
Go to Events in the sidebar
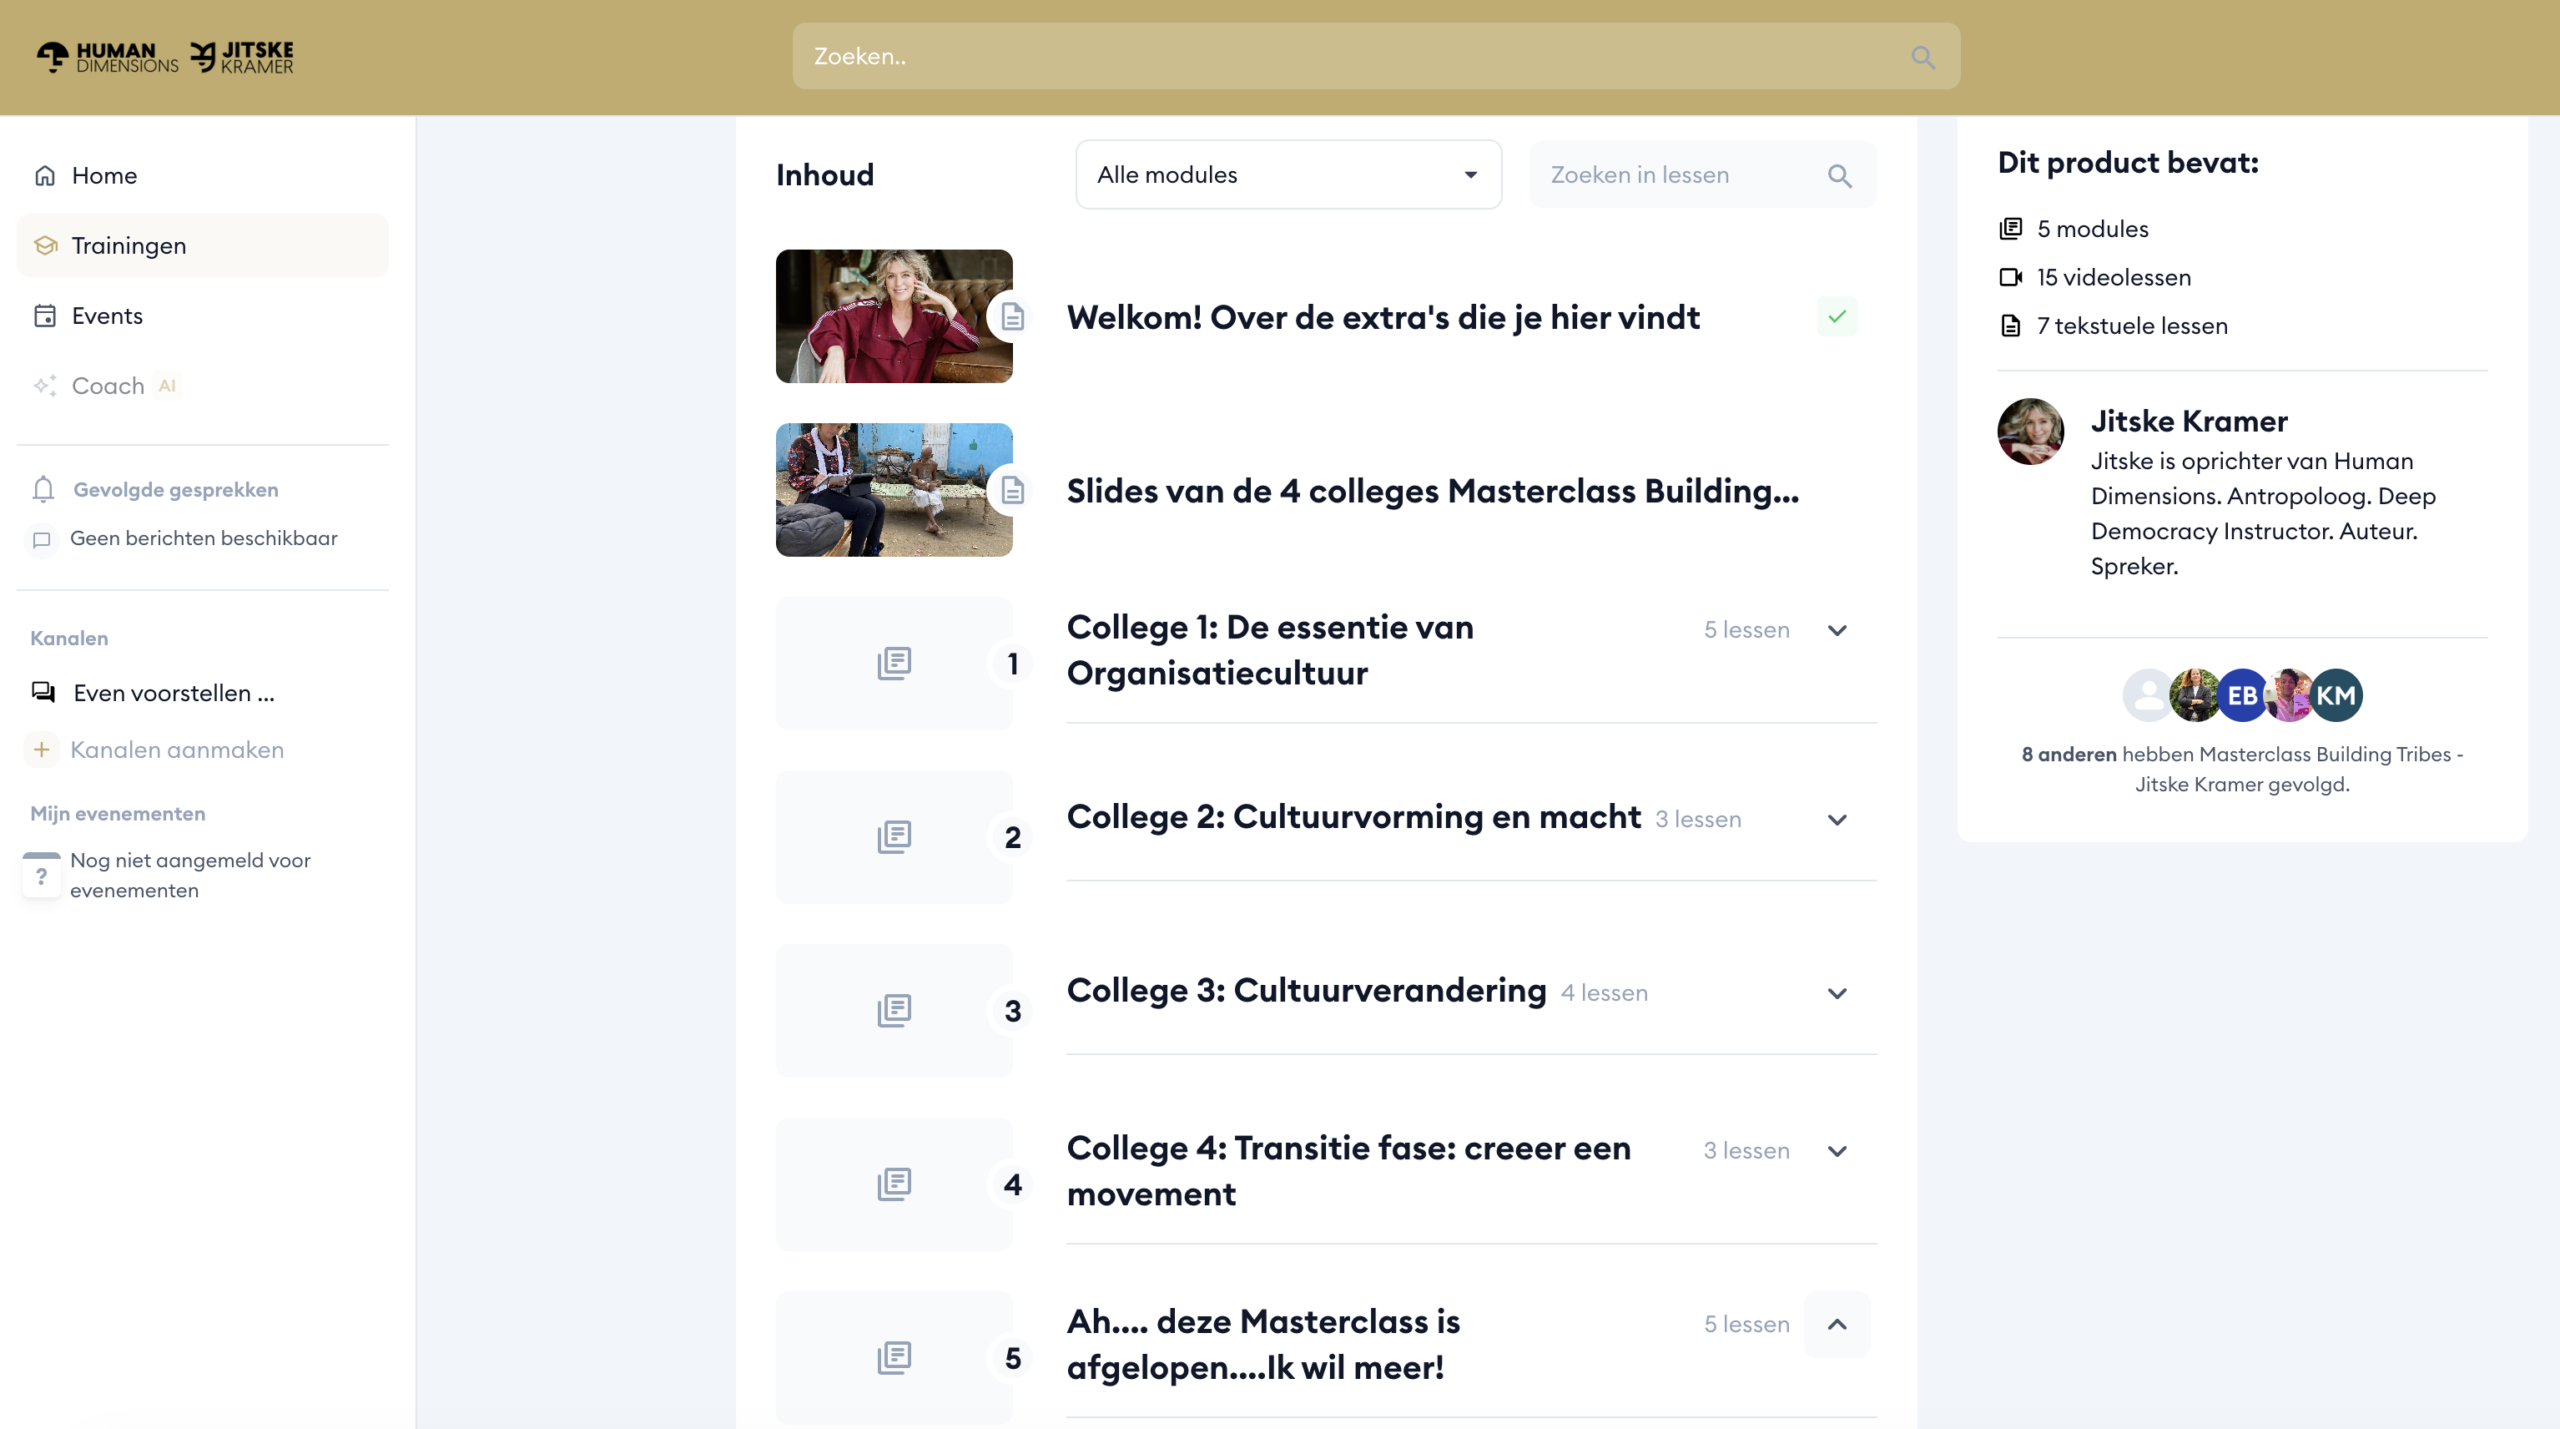tap(107, 316)
